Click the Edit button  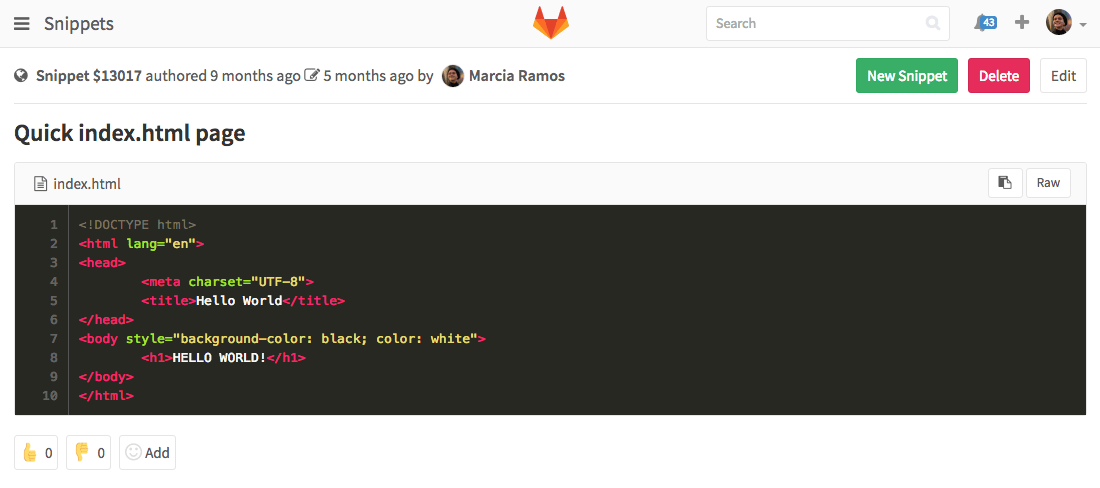[1063, 76]
